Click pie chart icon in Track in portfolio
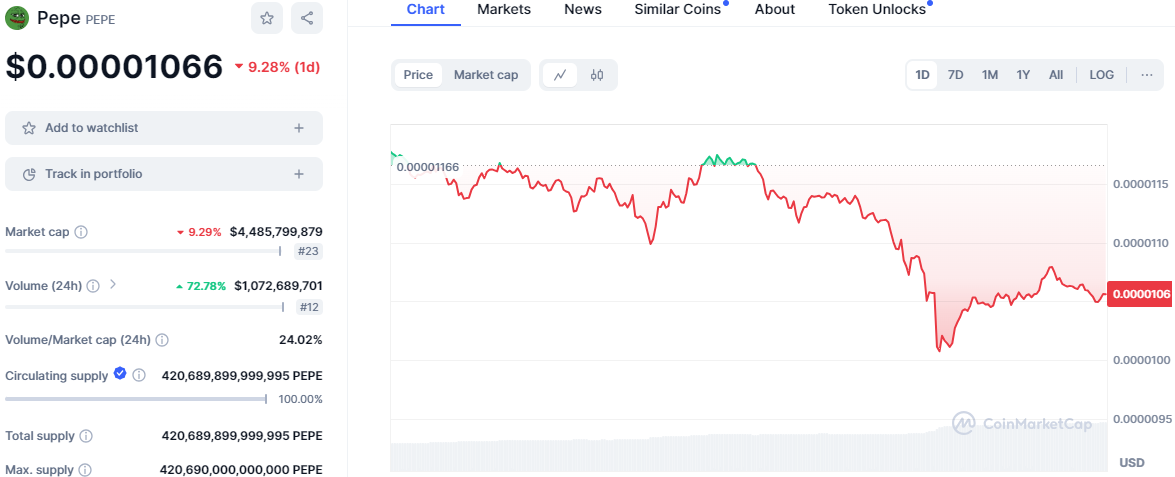This screenshot has height=477, width=1175. [x=29, y=174]
